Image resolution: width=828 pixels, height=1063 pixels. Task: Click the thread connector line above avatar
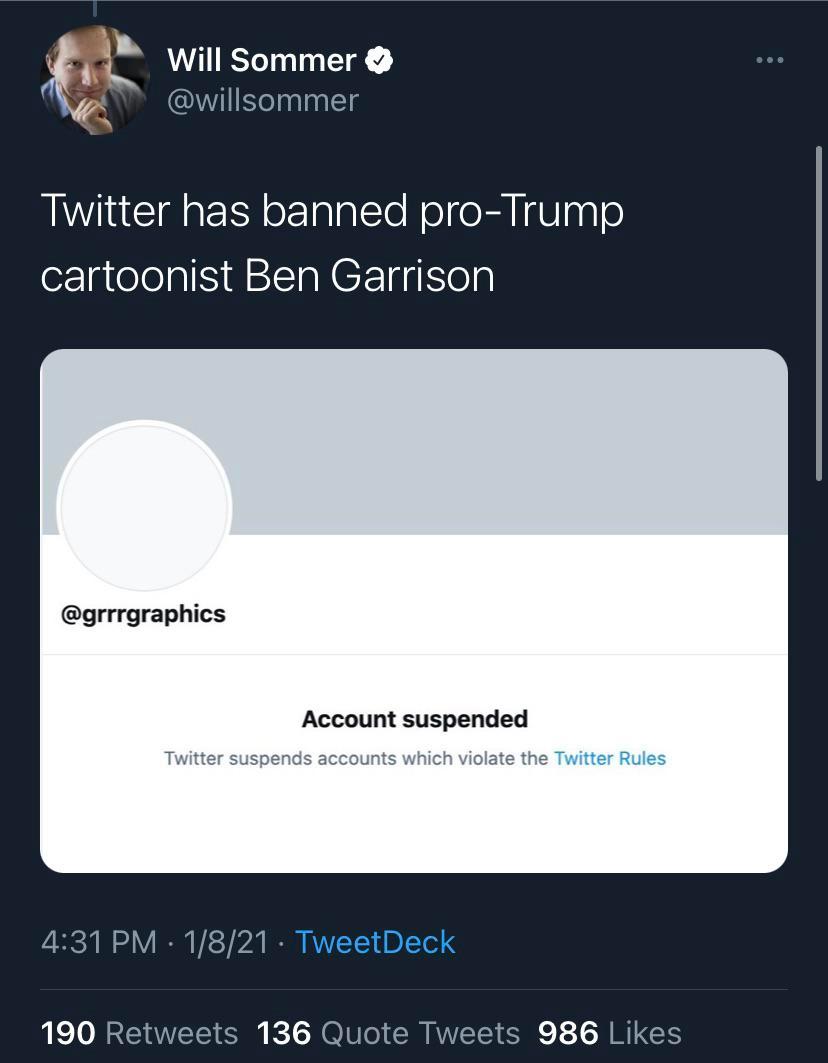pos(95,8)
